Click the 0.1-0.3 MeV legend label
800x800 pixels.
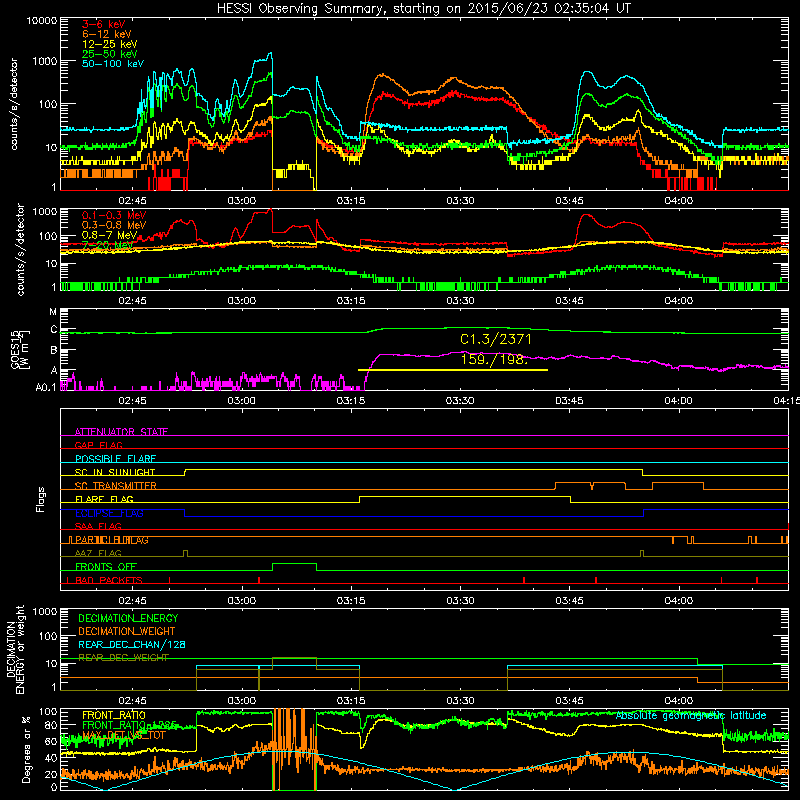[114, 215]
